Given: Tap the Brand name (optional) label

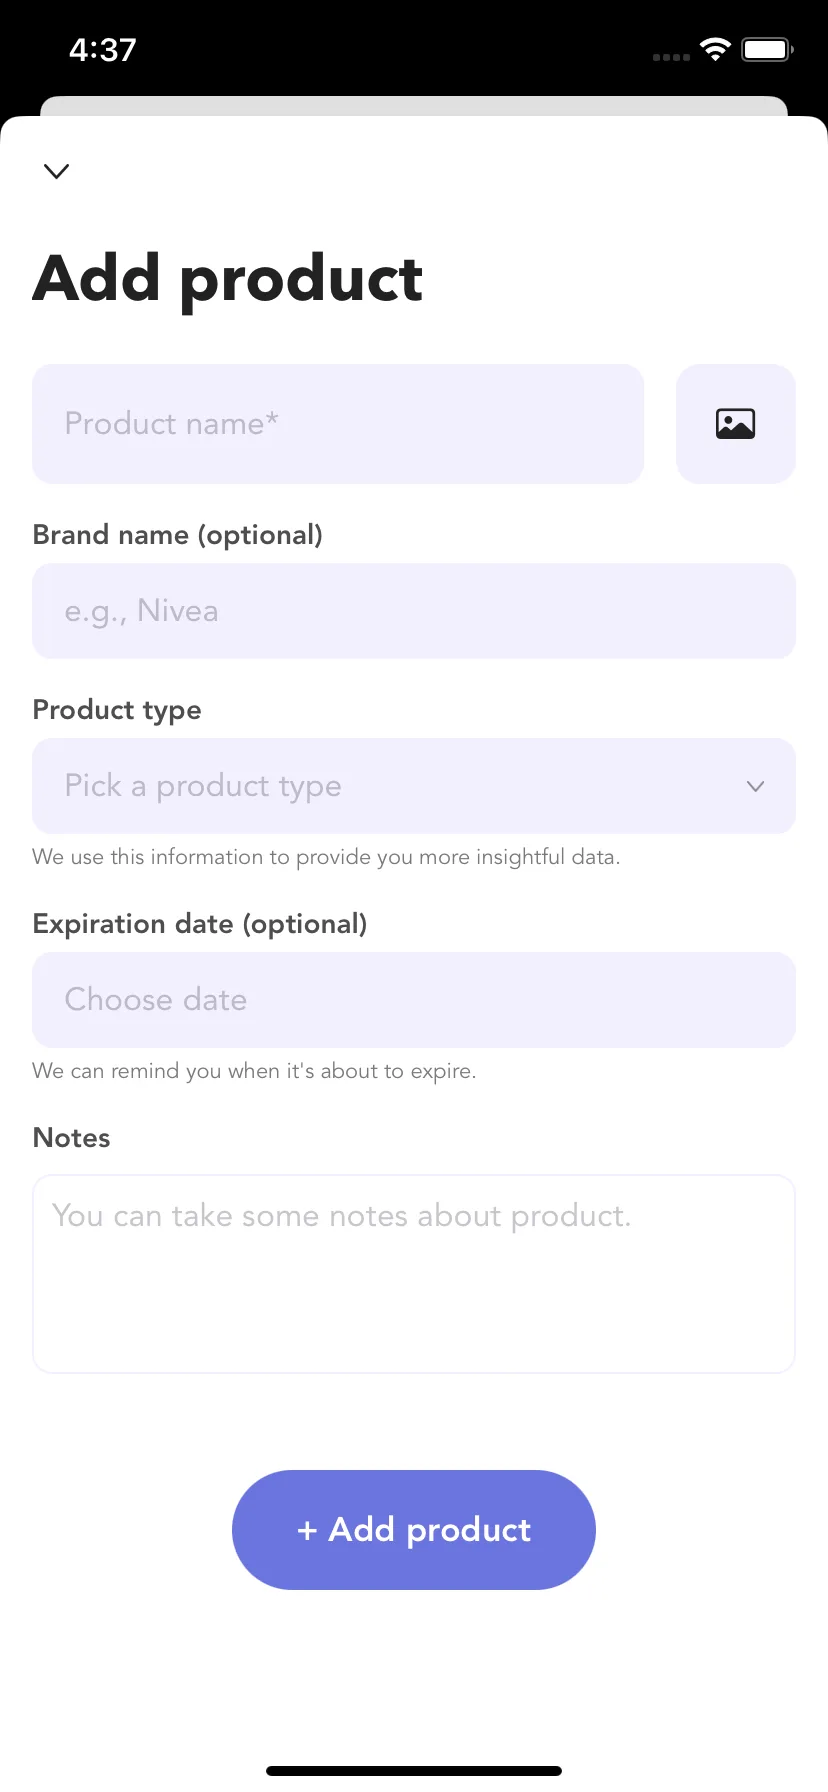Looking at the screenshot, I should pyautogui.click(x=178, y=535).
